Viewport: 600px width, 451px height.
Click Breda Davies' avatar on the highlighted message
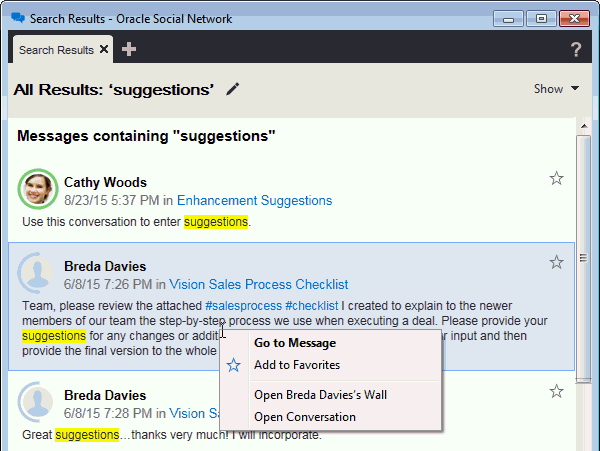(x=38, y=273)
